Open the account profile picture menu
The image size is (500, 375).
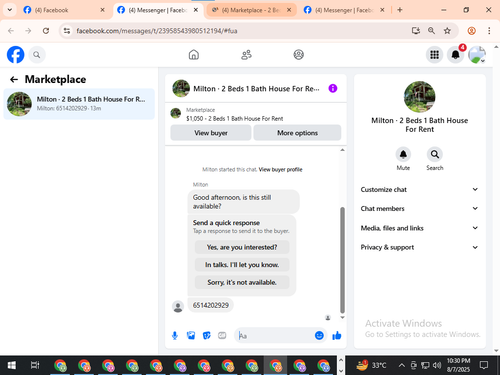pos(477,54)
